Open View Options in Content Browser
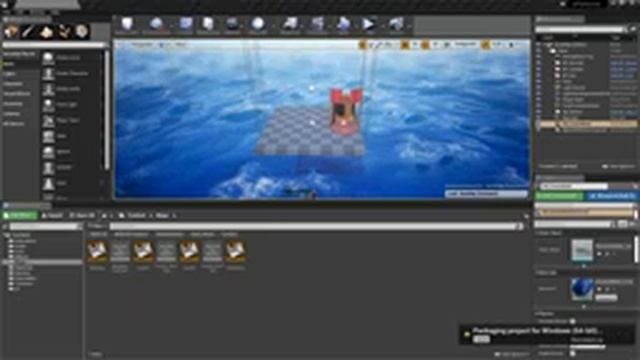Image resolution: width=640 pixels, height=360 pixels. [512, 354]
